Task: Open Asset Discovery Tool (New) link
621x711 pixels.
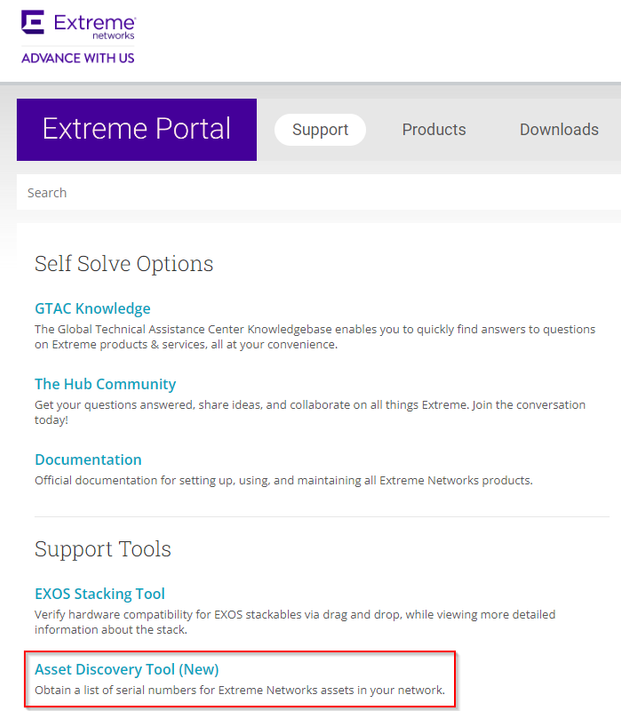Action: pyautogui.click(x=126, y=669)
